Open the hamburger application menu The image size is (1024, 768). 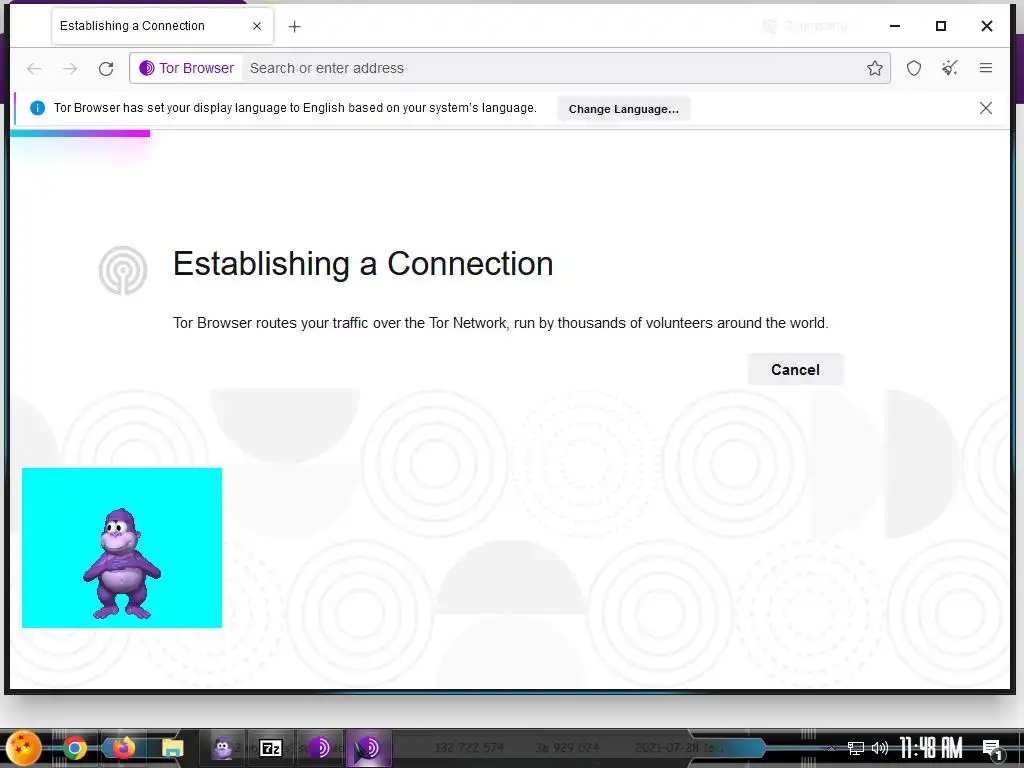coord(985,68)
